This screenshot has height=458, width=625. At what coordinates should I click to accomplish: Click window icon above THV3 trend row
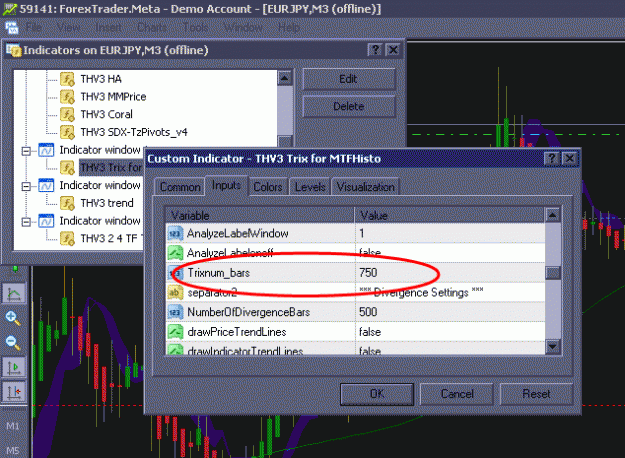click(46, 185)
